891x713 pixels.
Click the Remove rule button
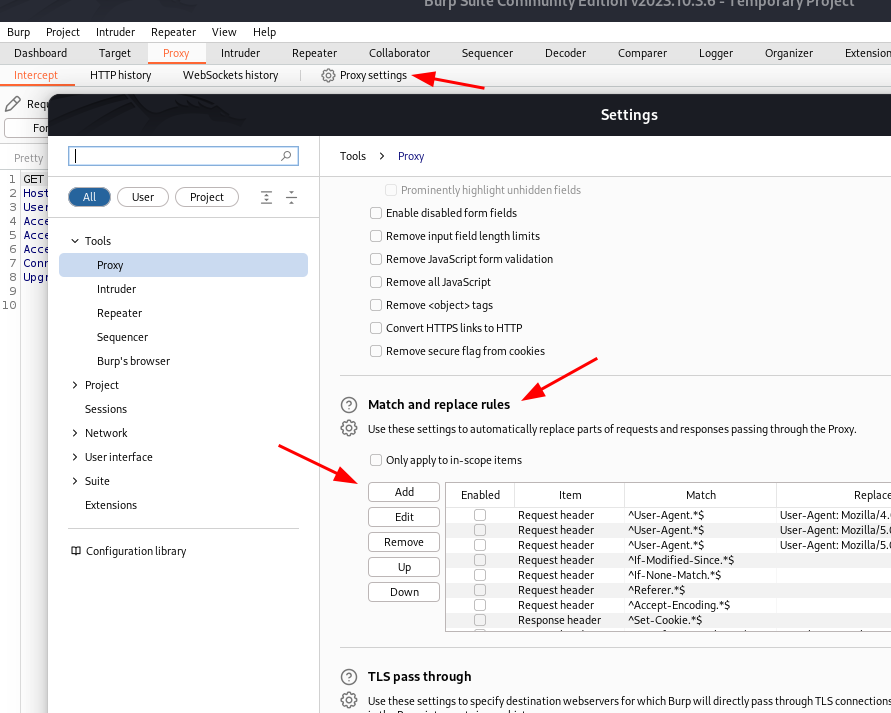click(404, 542)
